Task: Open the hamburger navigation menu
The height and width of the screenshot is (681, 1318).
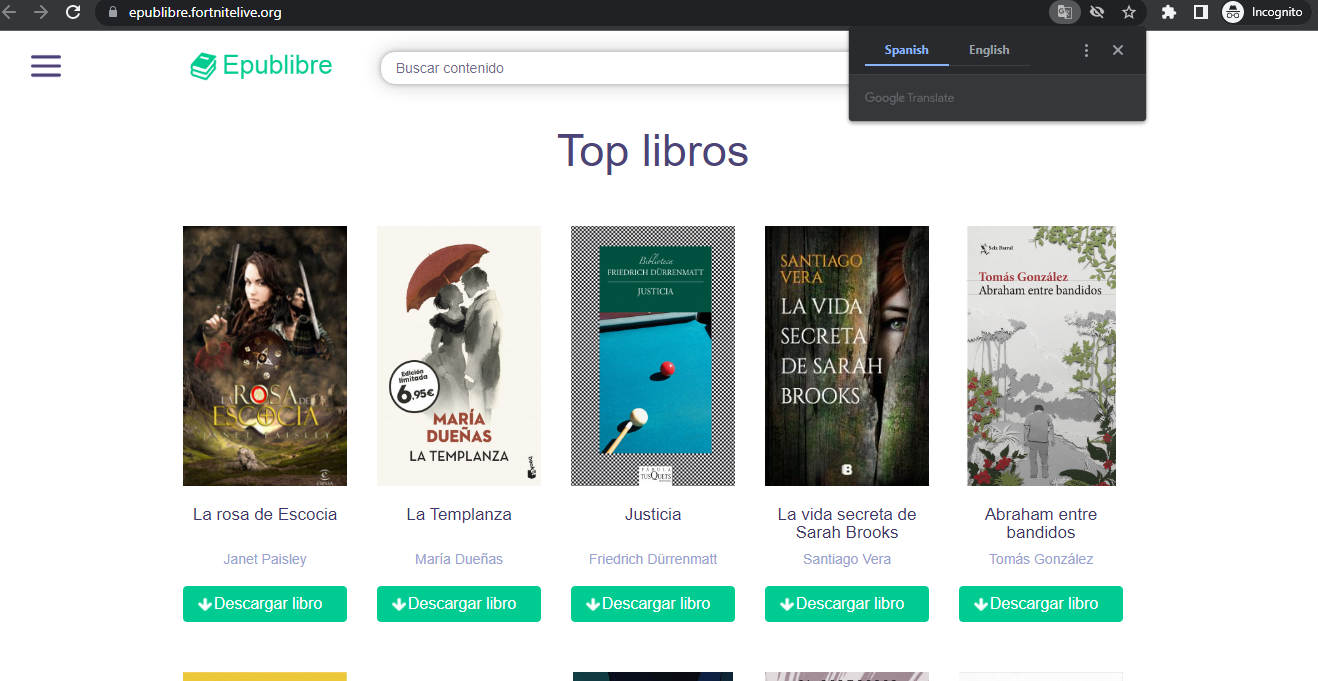Action: [46, 67]
